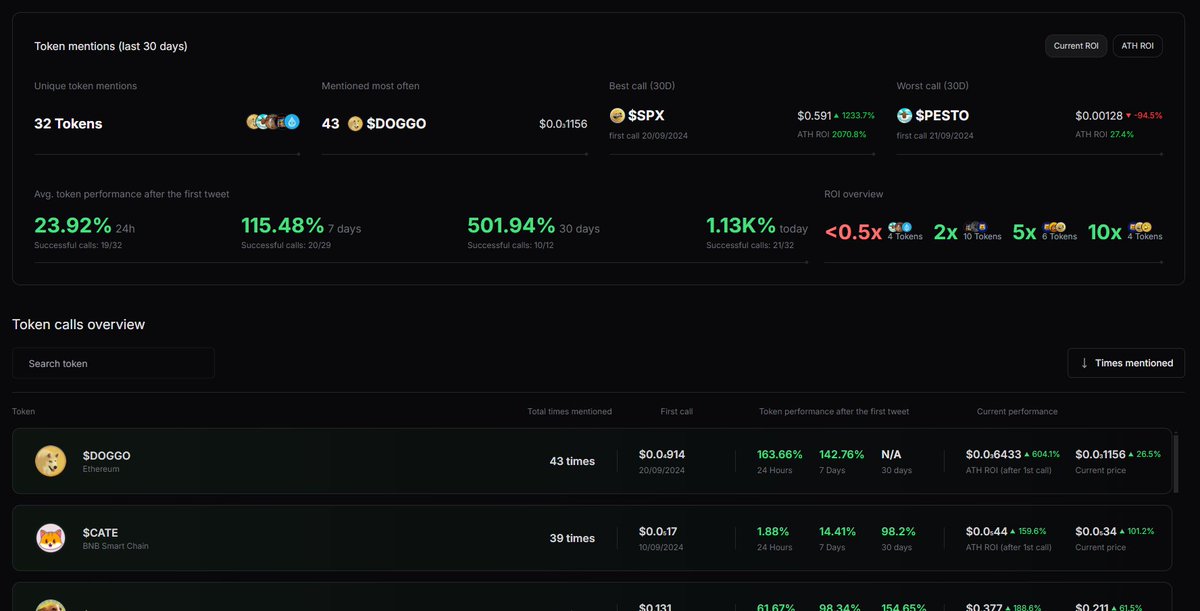Click $DOGGO in the Mentioned most often card

click(x=397, y=124)
